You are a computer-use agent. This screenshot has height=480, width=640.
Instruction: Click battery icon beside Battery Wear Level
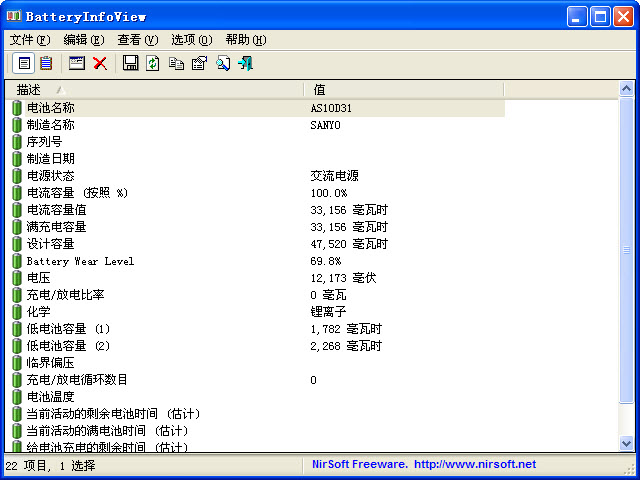pos(17,261)
